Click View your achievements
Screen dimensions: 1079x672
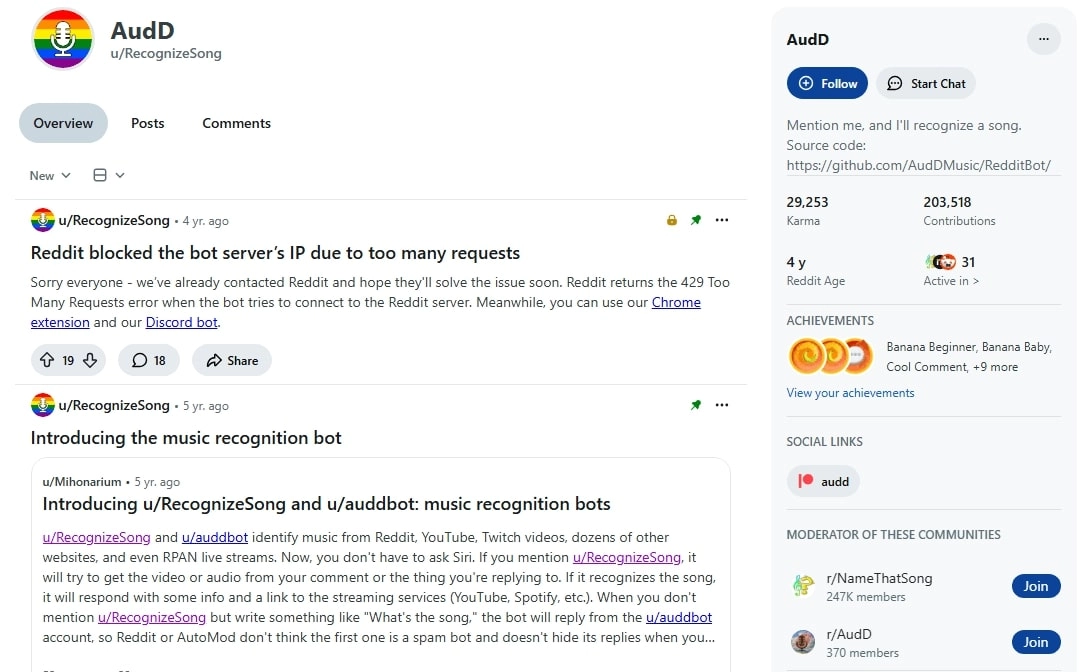click(x=850, y=392)
